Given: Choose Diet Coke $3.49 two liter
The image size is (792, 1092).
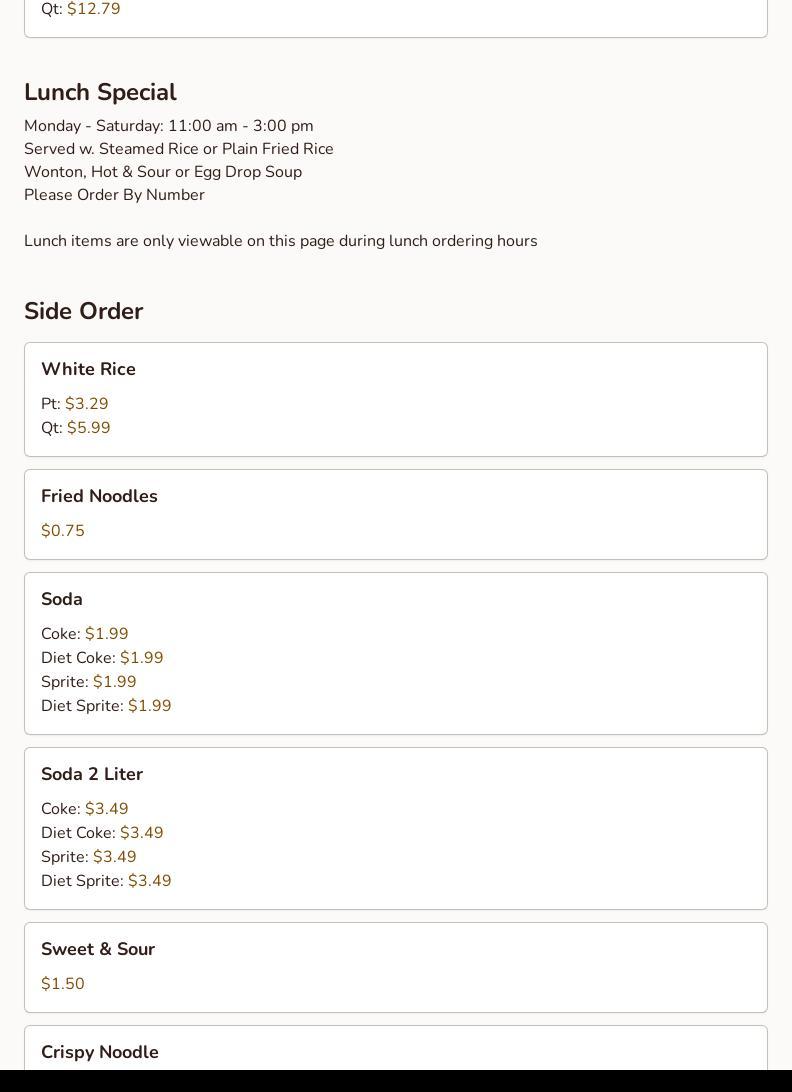Looking at the screenshot, I should (x=141, y=833).
